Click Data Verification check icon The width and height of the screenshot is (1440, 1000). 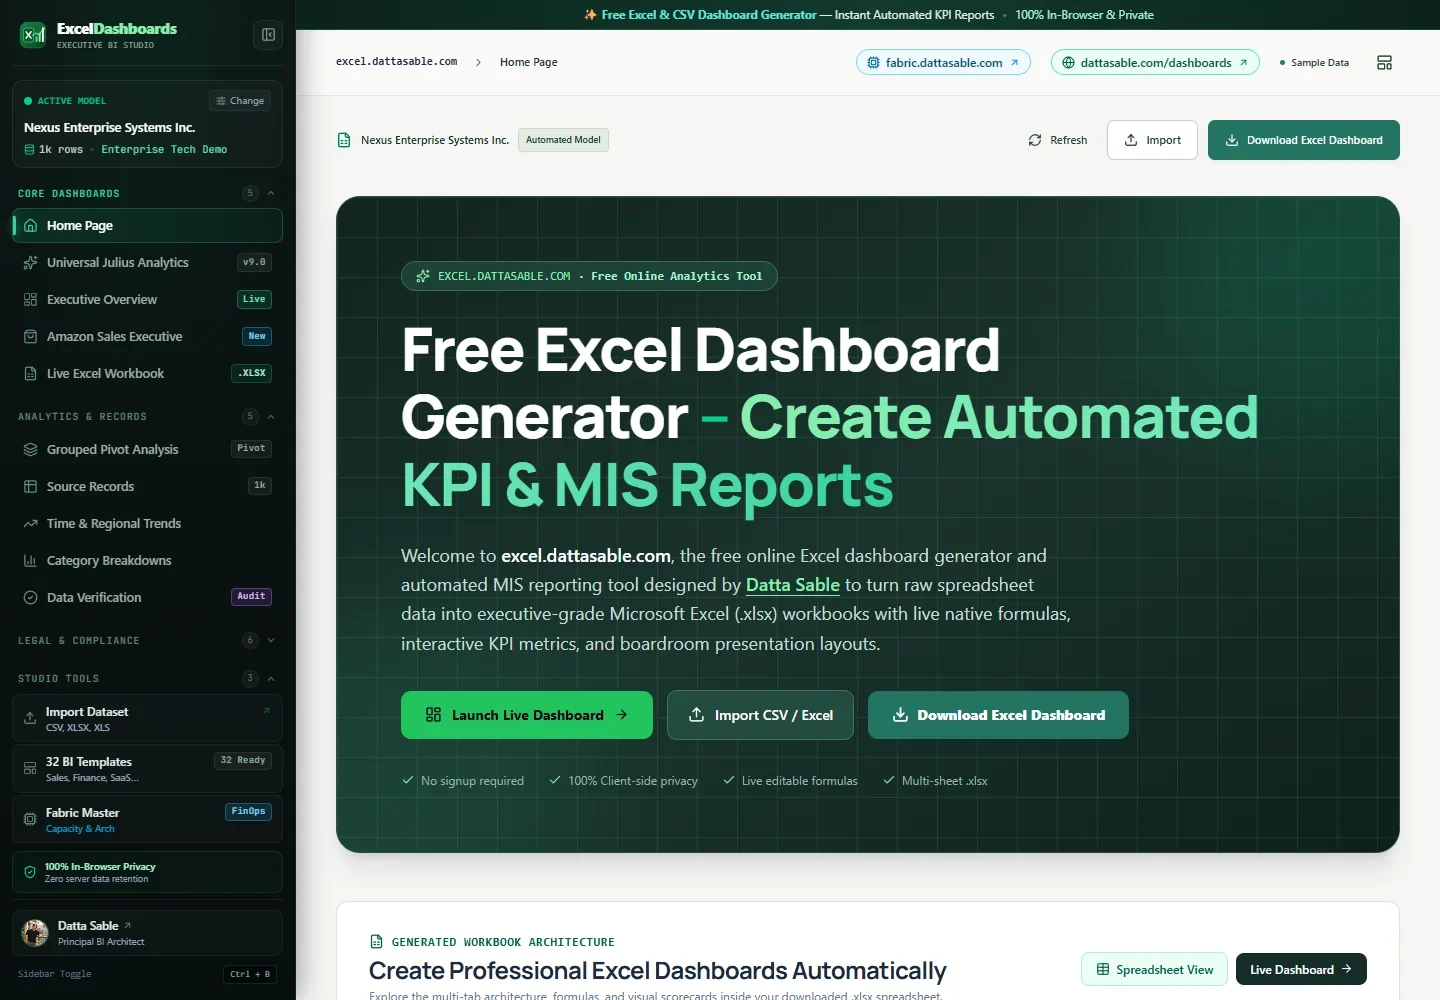(30, 598)
